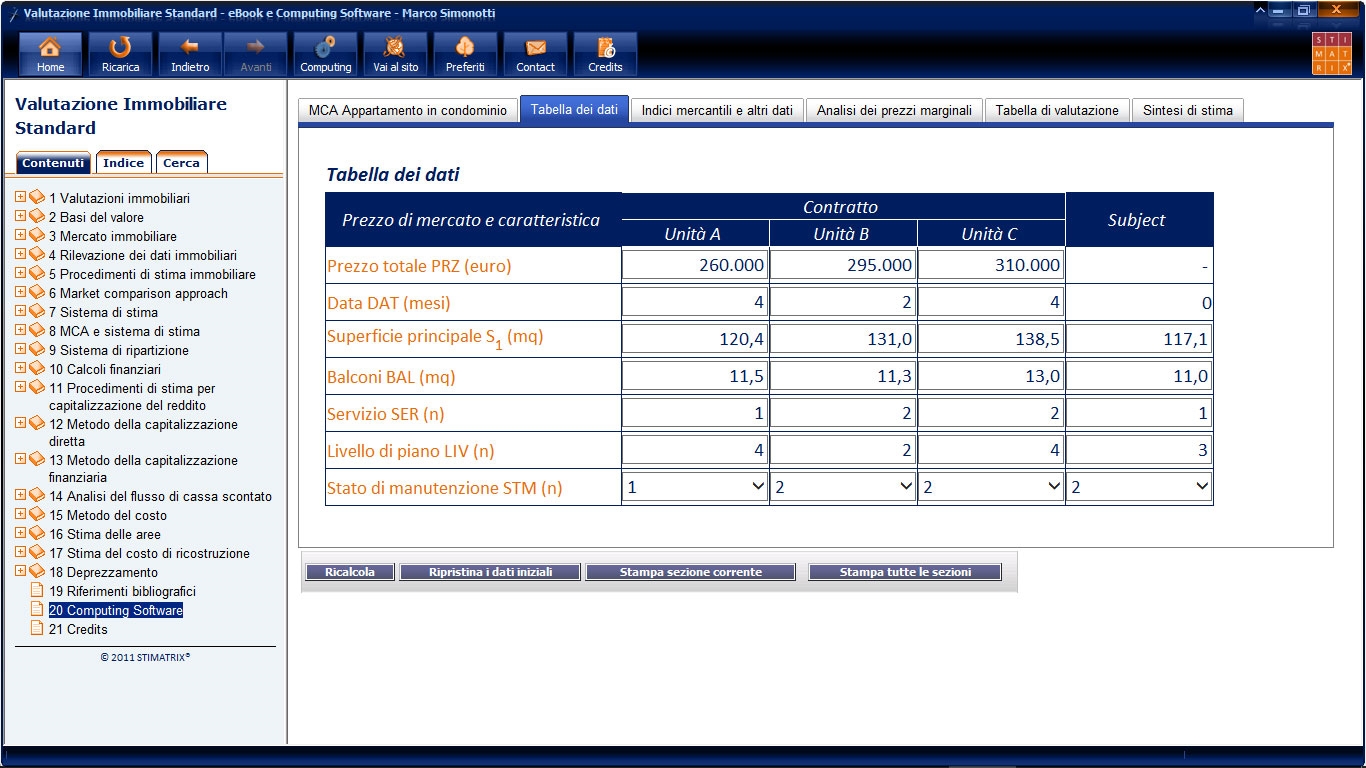Open 17 Stima del costo di ricostruzione

(149, 553)
